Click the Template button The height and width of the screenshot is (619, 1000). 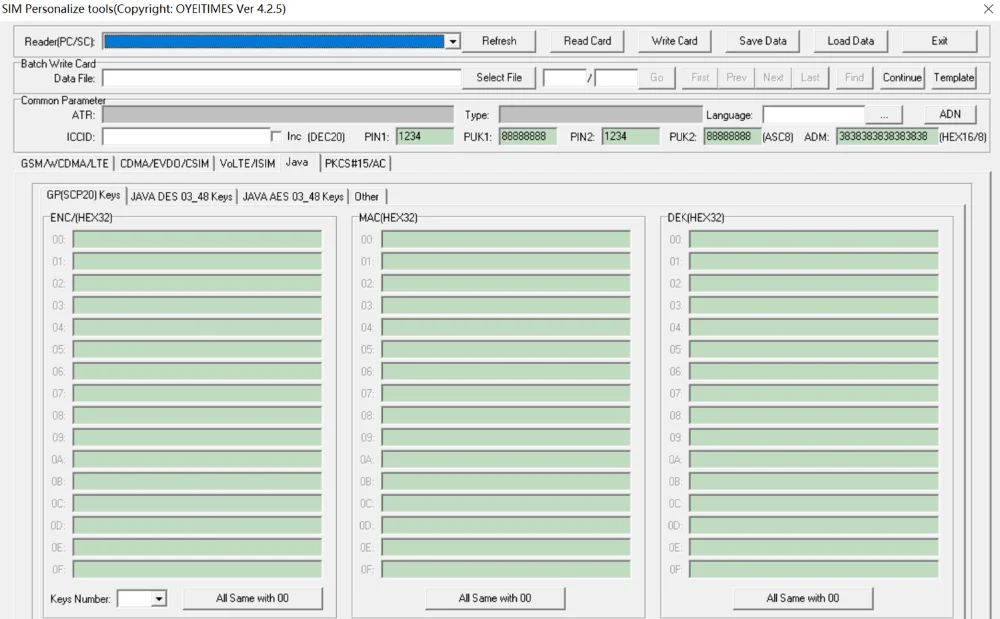point(953,78)
